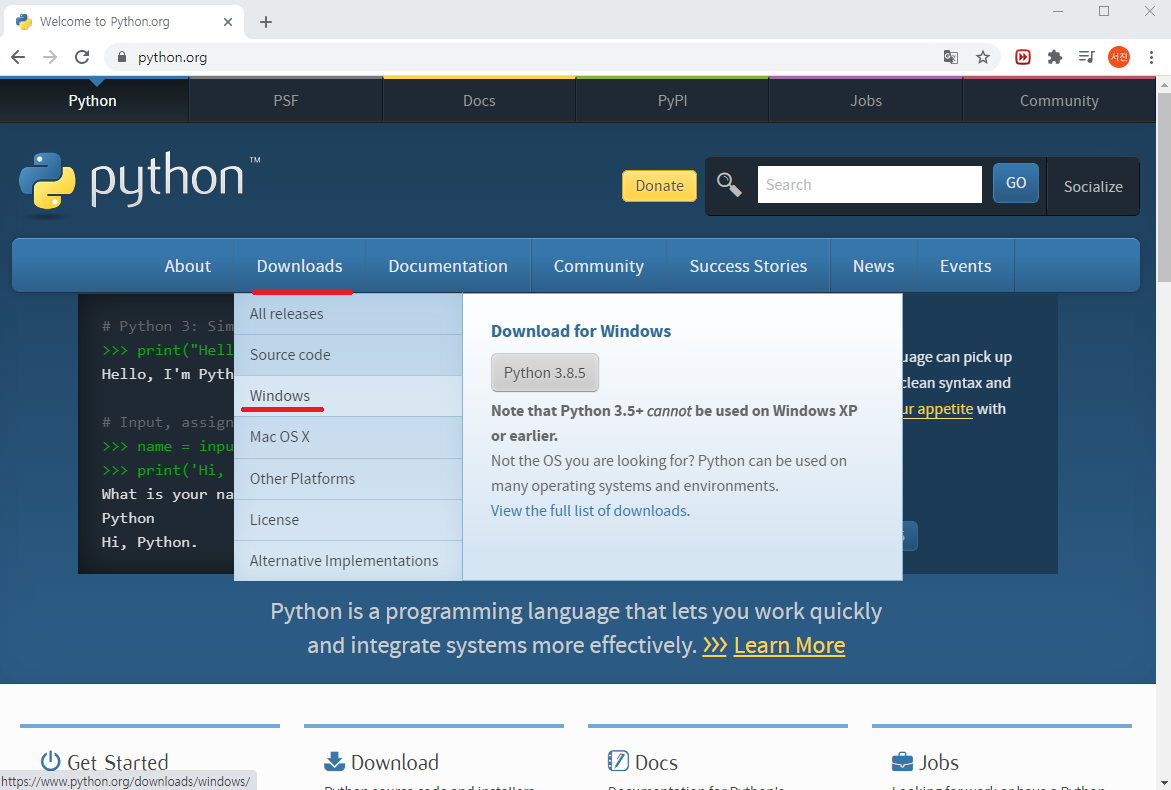Open the About navigation menu
Screen dimensions: 1171x790
(187, 266)
